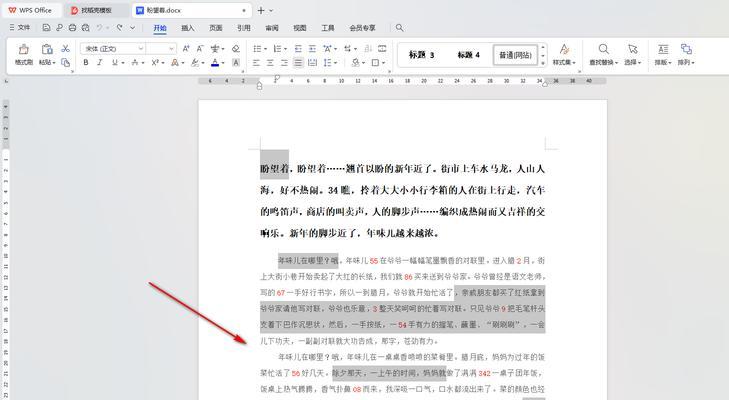The image size is (729, 400).
Task: Click the Clear Formatting eraser icon
Action: pos(236,48)
